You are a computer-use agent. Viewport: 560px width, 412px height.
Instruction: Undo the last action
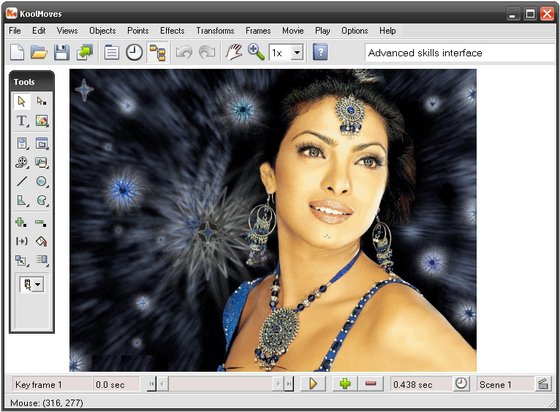click(x=184, y=52)
